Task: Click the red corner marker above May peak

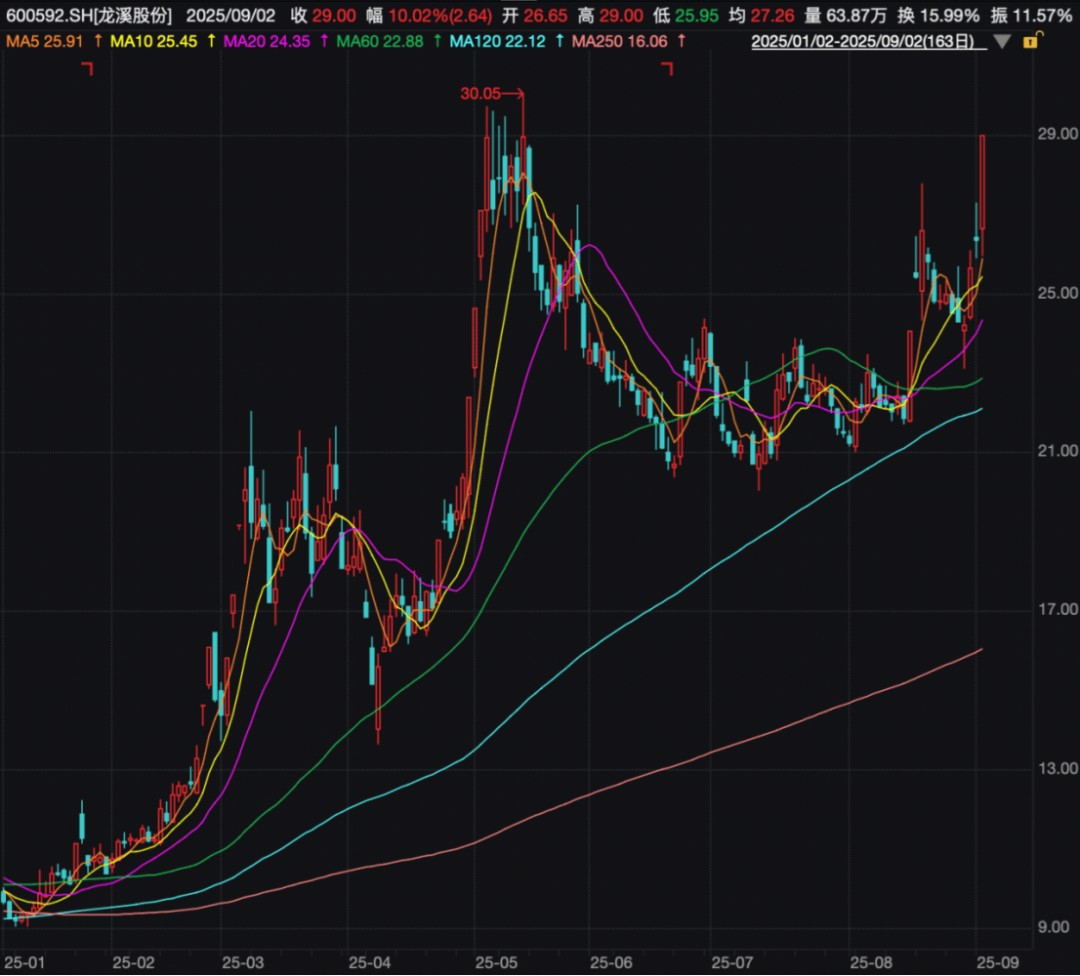Action: click(x=668, y=68)
